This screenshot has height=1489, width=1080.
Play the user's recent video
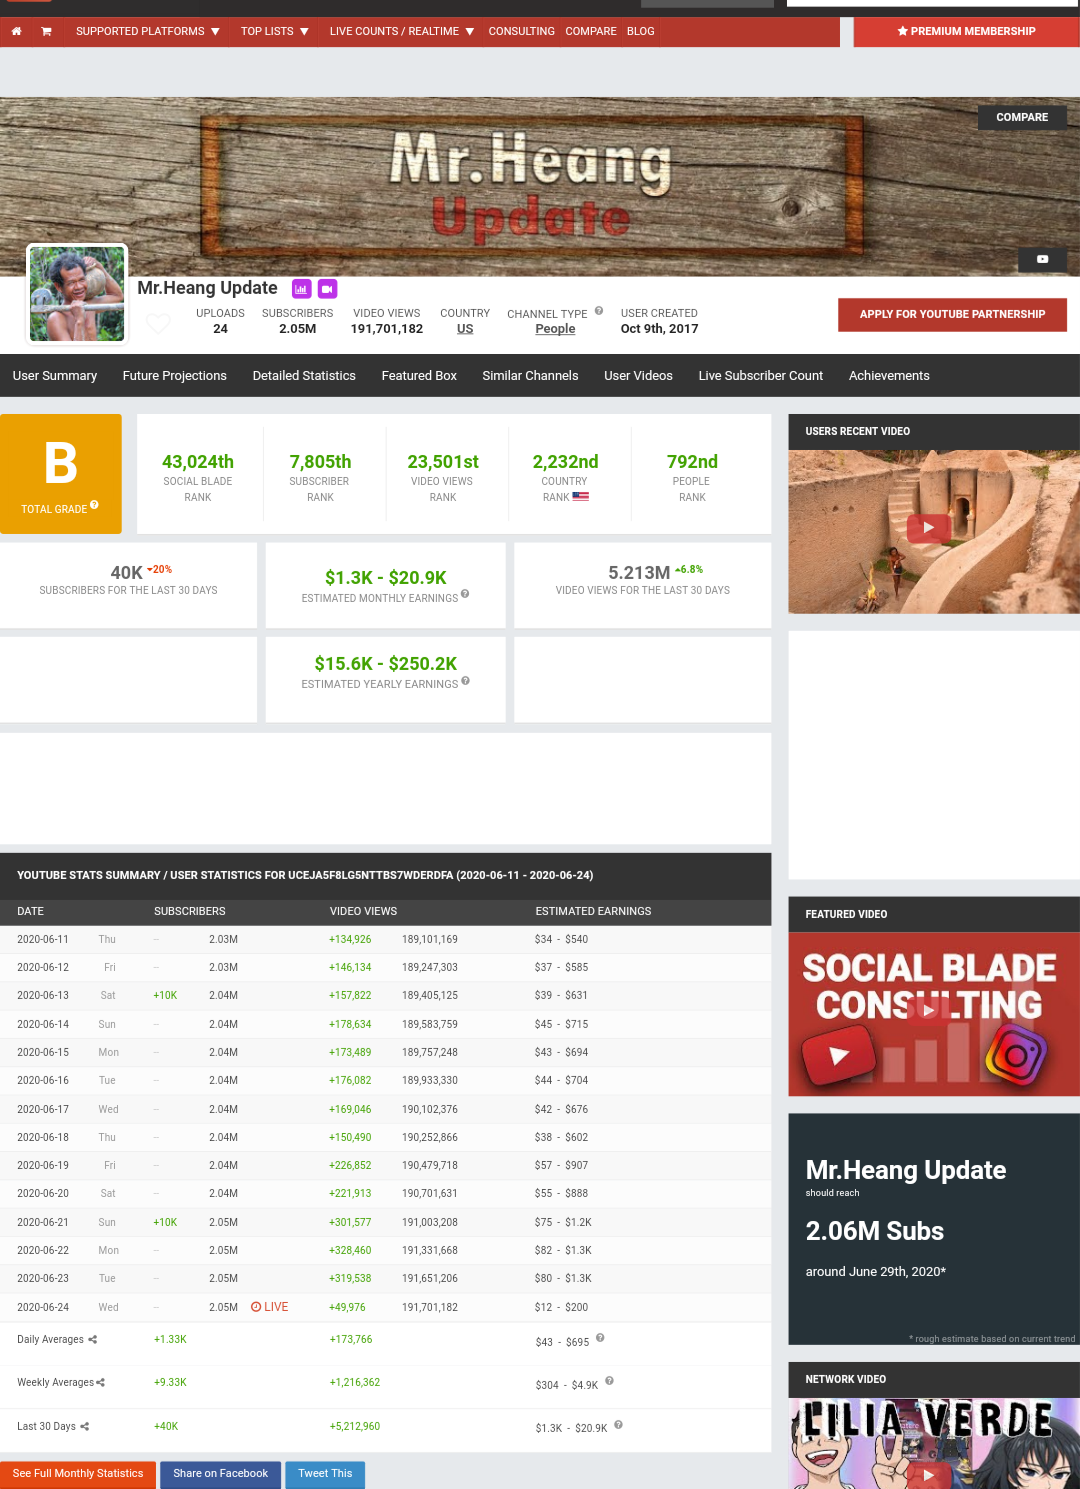coord(929,528)
